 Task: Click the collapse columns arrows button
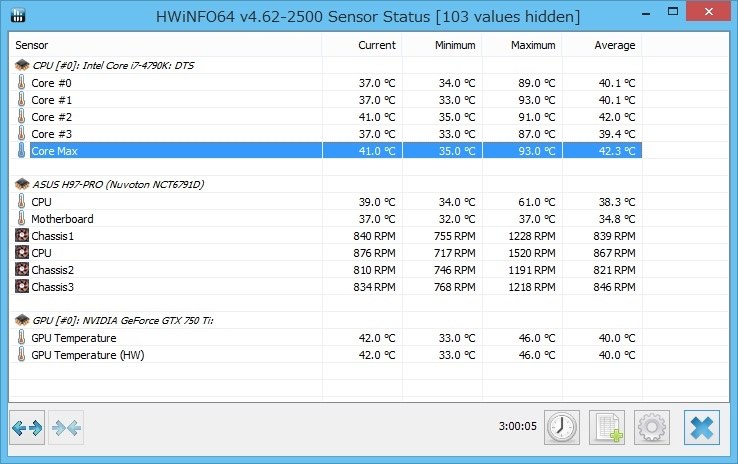tap(66, 428)
